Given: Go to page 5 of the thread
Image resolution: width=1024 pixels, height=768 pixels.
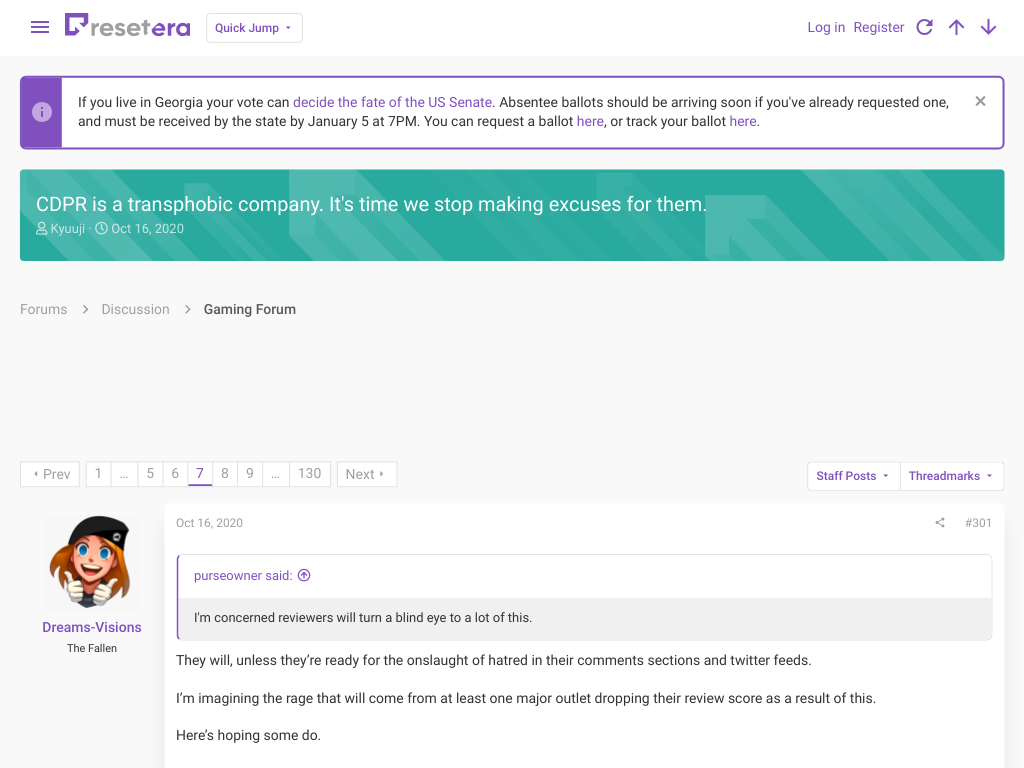Looking at the screenshot, I should [150, 474].
